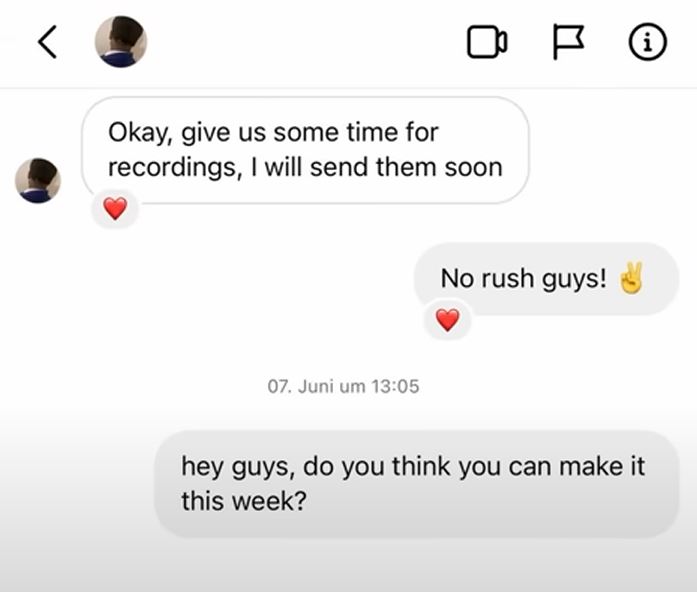Click the words 'No rush' in sent message
Screen dimensions: 697x592
pos(487,278)
